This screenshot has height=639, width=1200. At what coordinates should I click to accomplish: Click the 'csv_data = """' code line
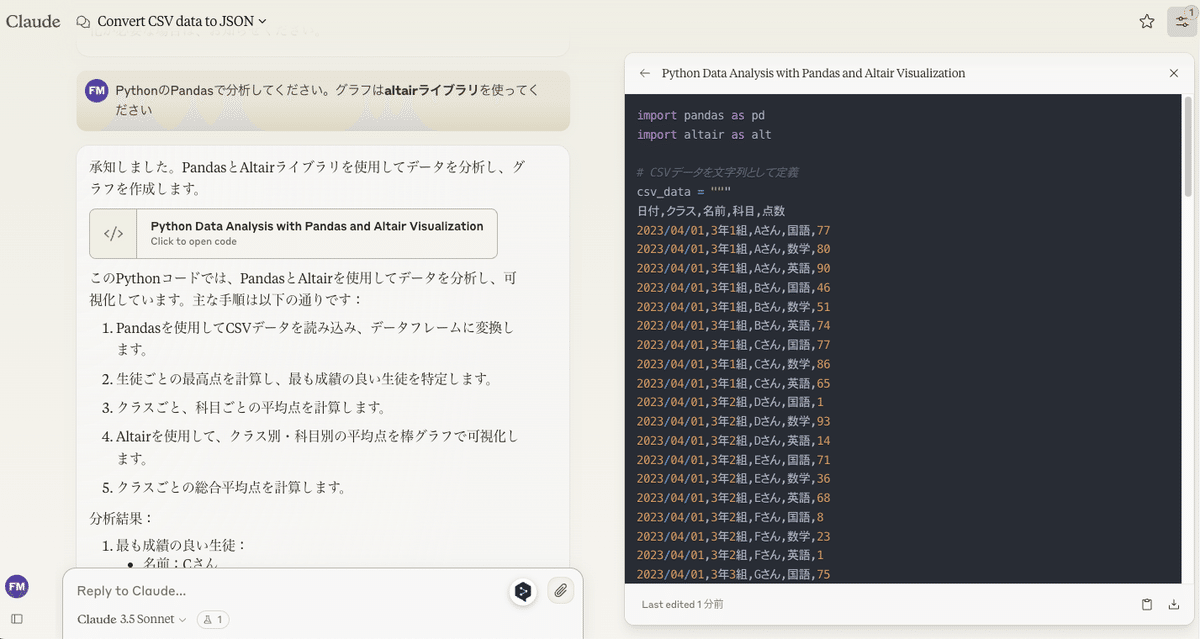click(684, 191)
